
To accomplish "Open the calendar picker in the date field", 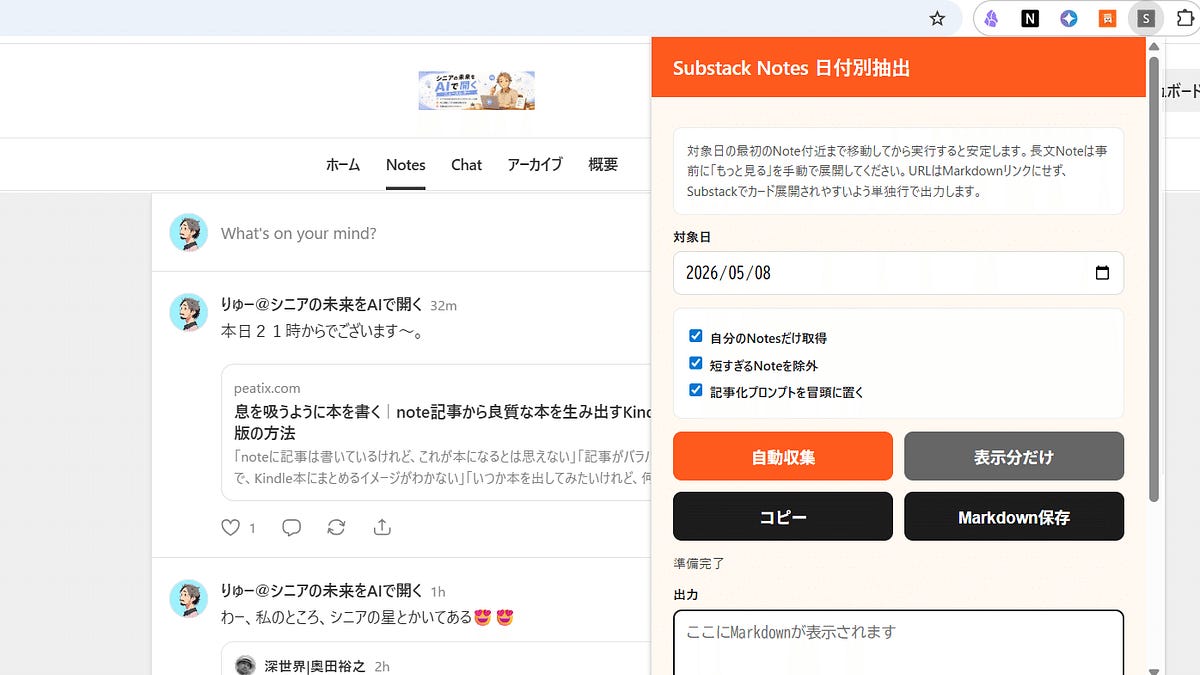I will click(x=1102, y=273).
